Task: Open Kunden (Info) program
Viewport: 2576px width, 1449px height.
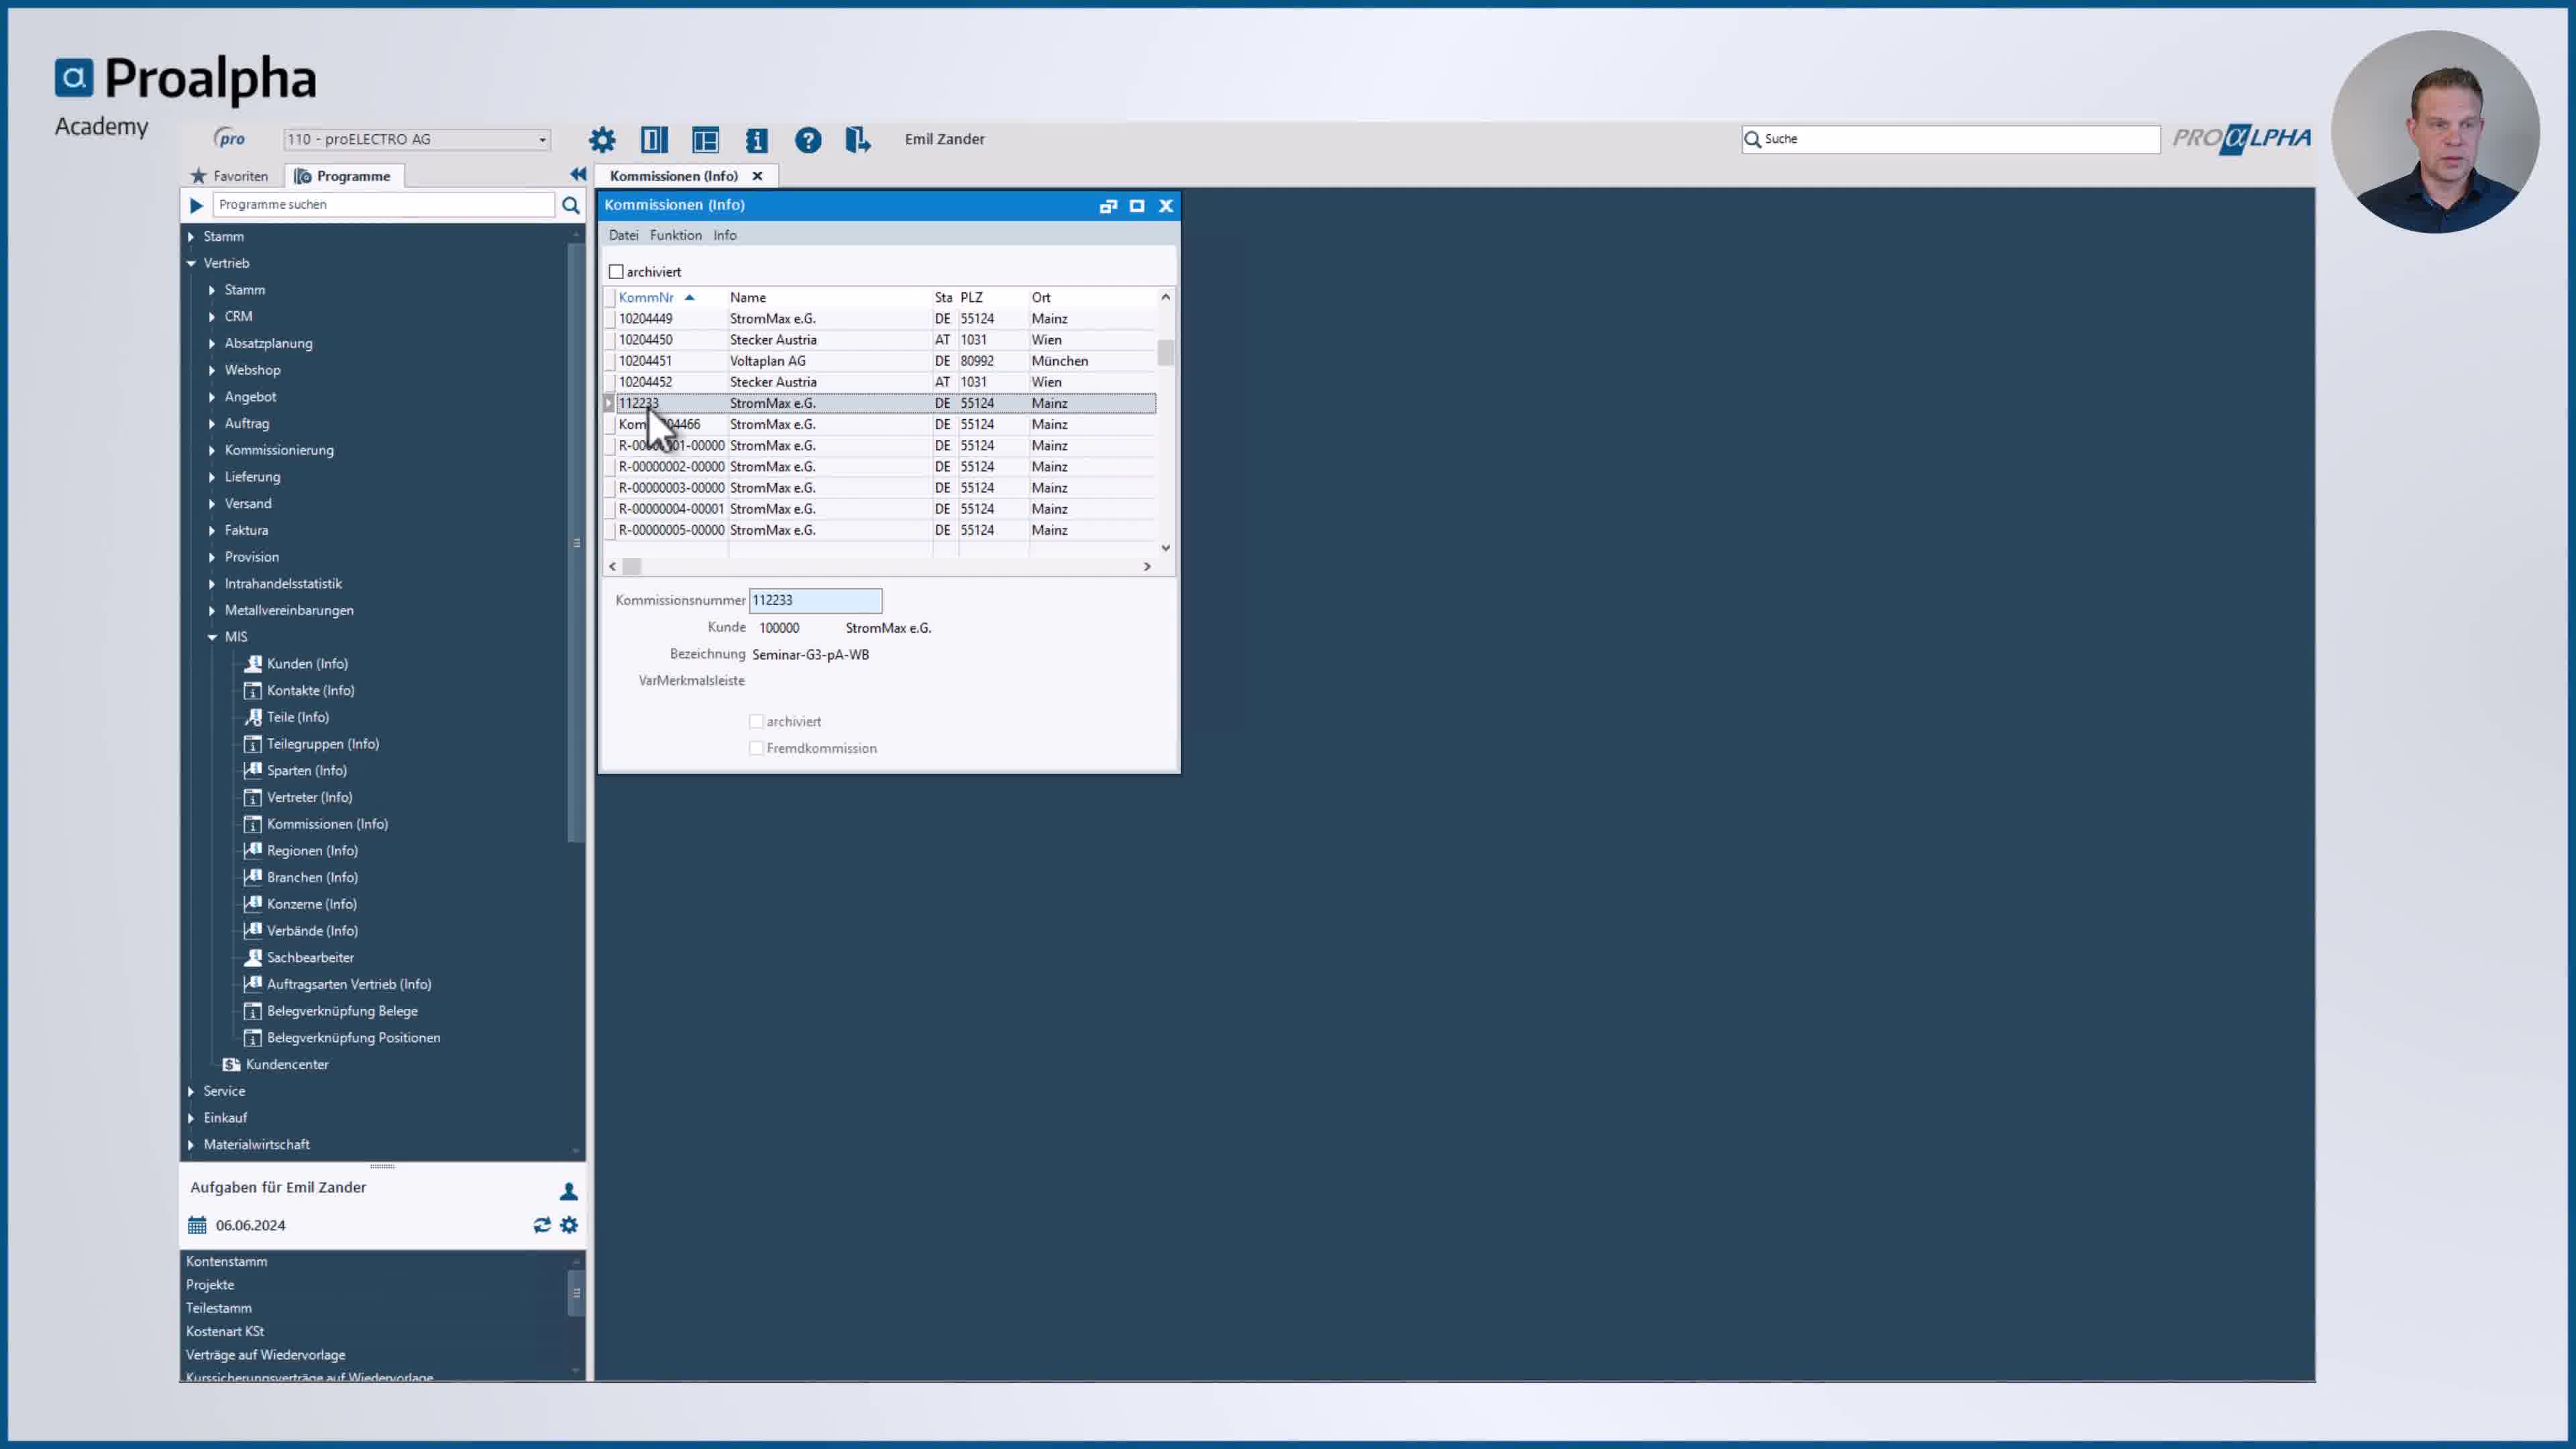Action: click(307, 664)
